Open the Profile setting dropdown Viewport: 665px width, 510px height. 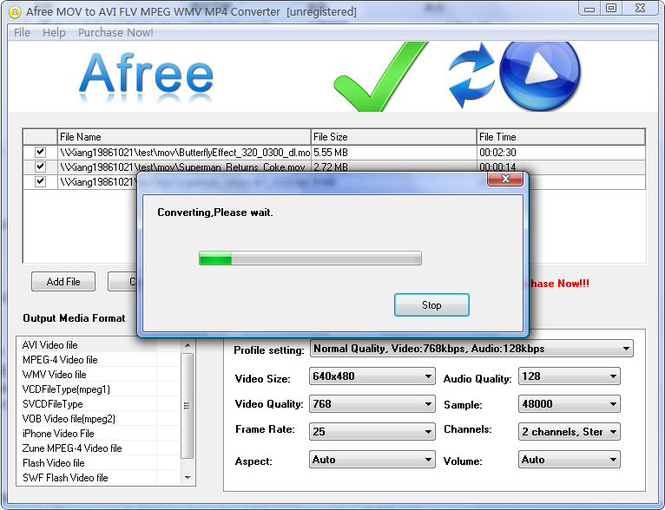coord(472,349)
